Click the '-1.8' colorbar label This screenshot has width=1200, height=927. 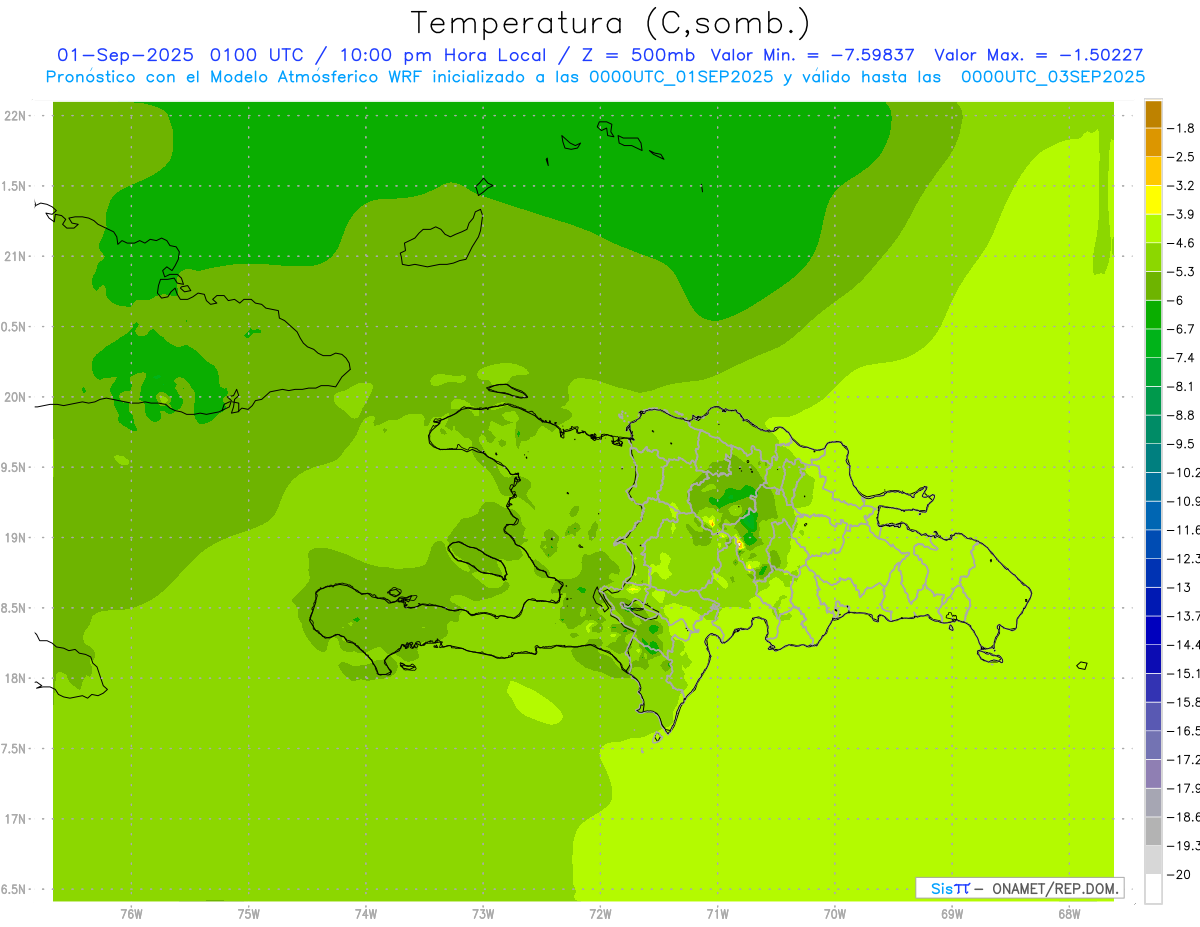[1183, 128]
